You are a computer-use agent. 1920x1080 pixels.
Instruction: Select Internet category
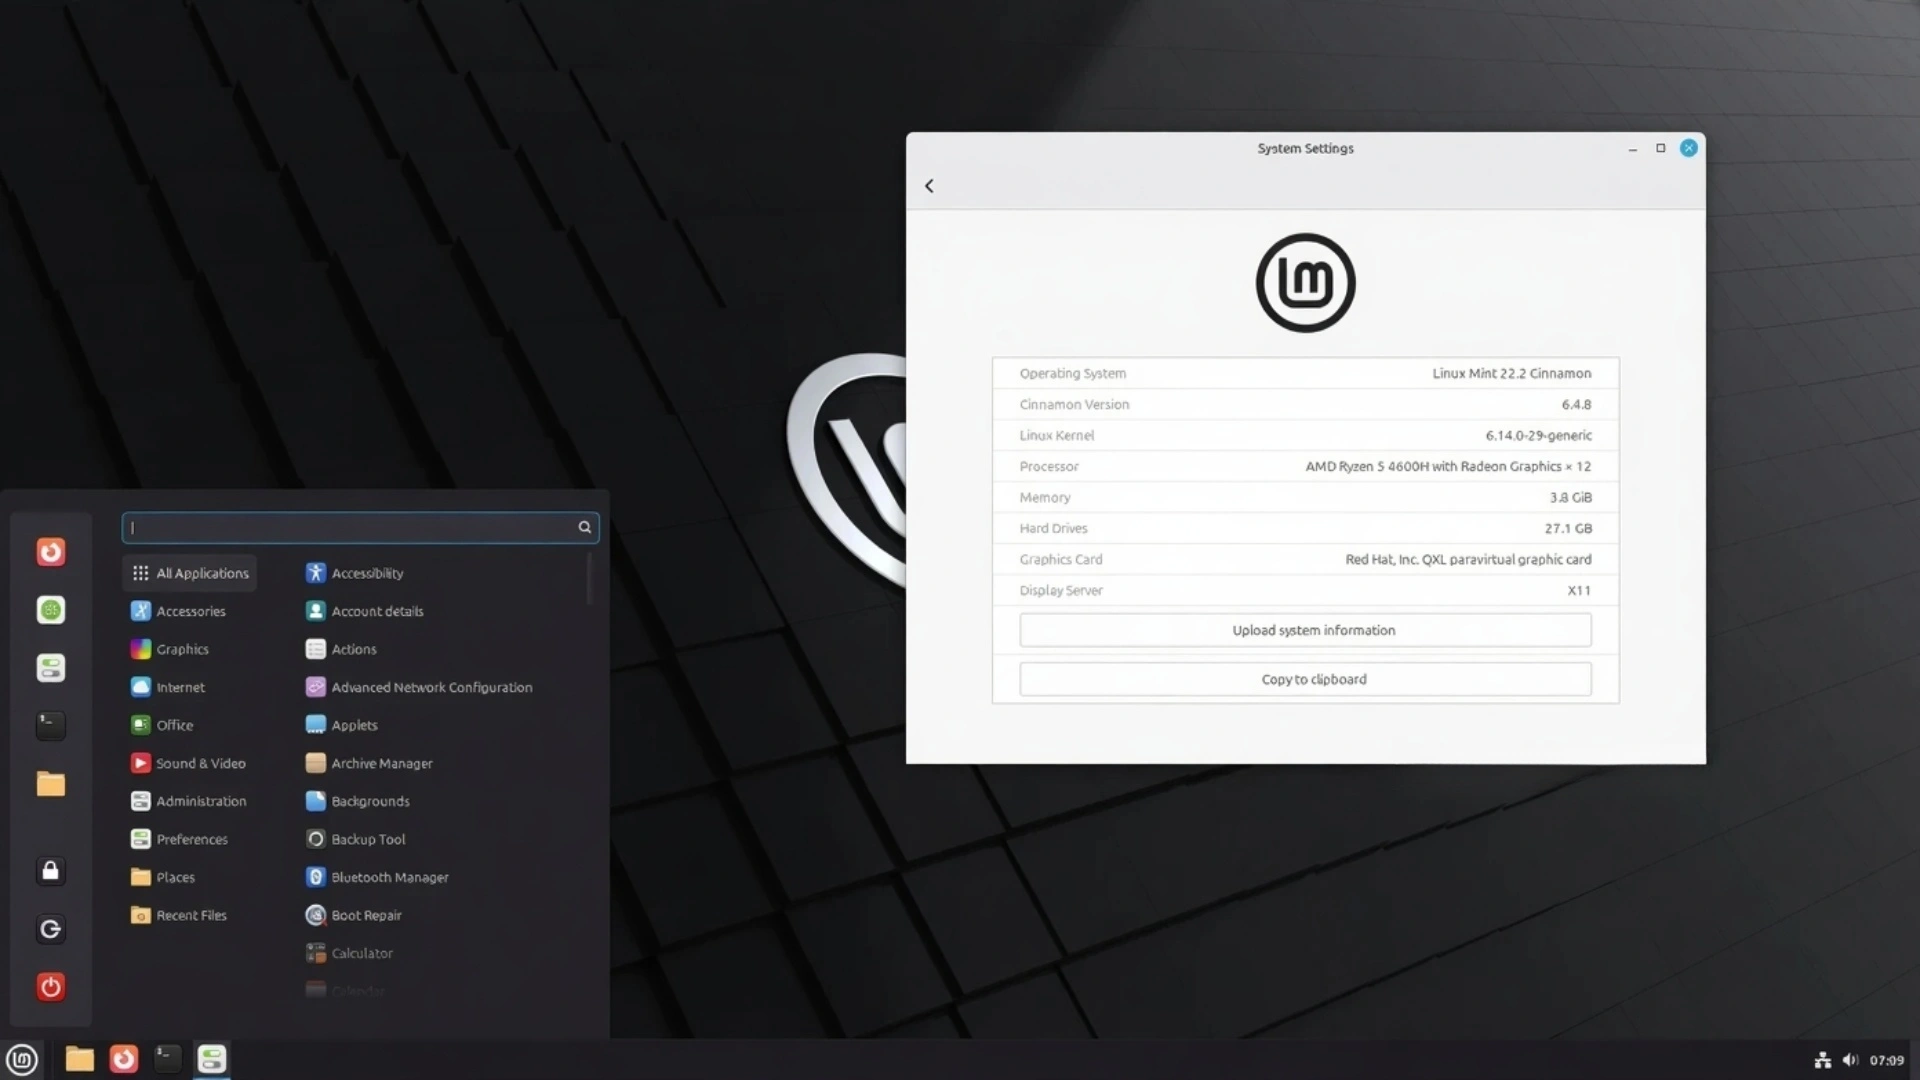point(168,687)
